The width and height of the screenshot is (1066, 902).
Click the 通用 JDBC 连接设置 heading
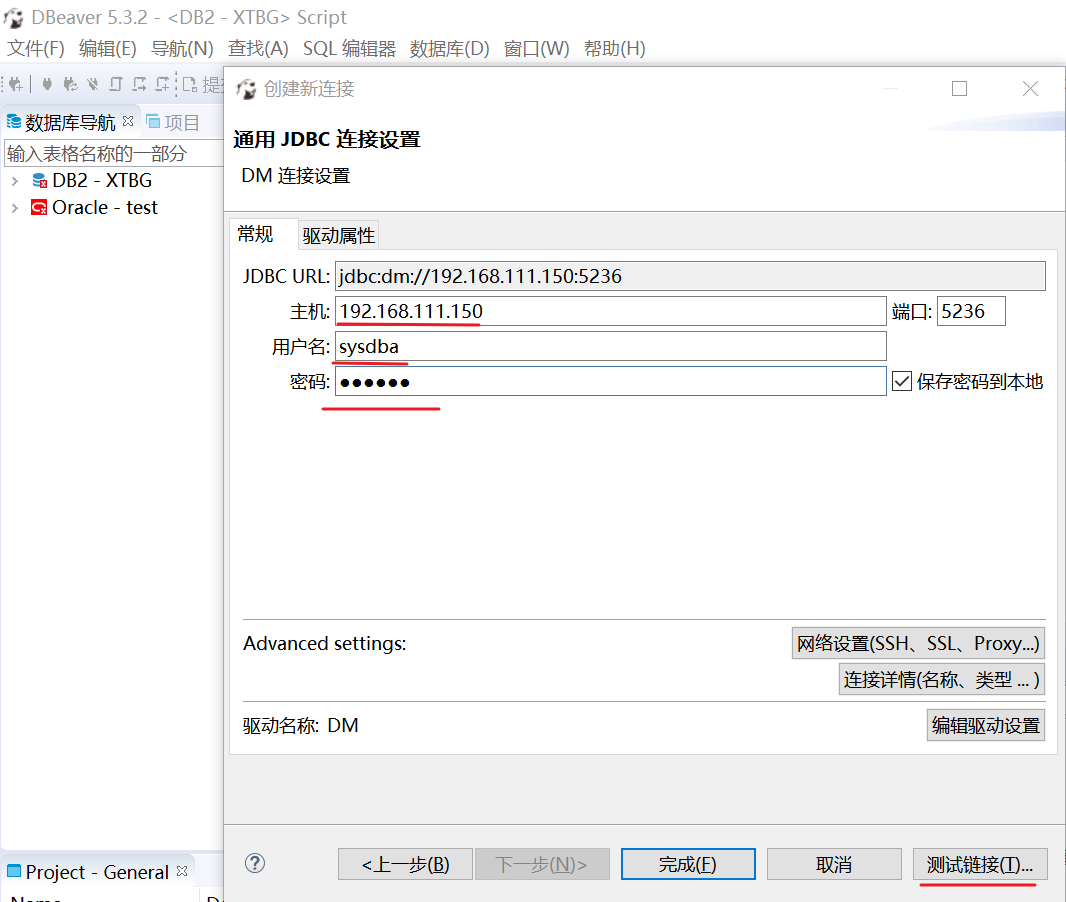click(326, 139)
